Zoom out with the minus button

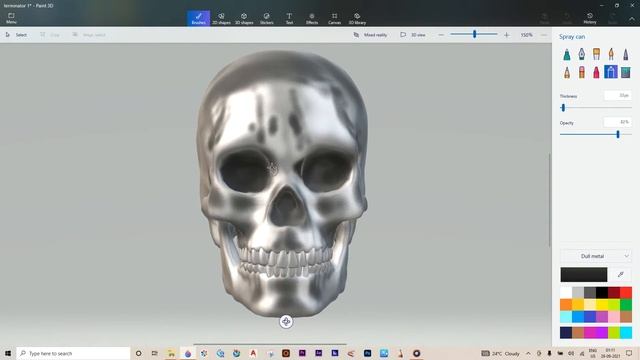click(441, 35)
